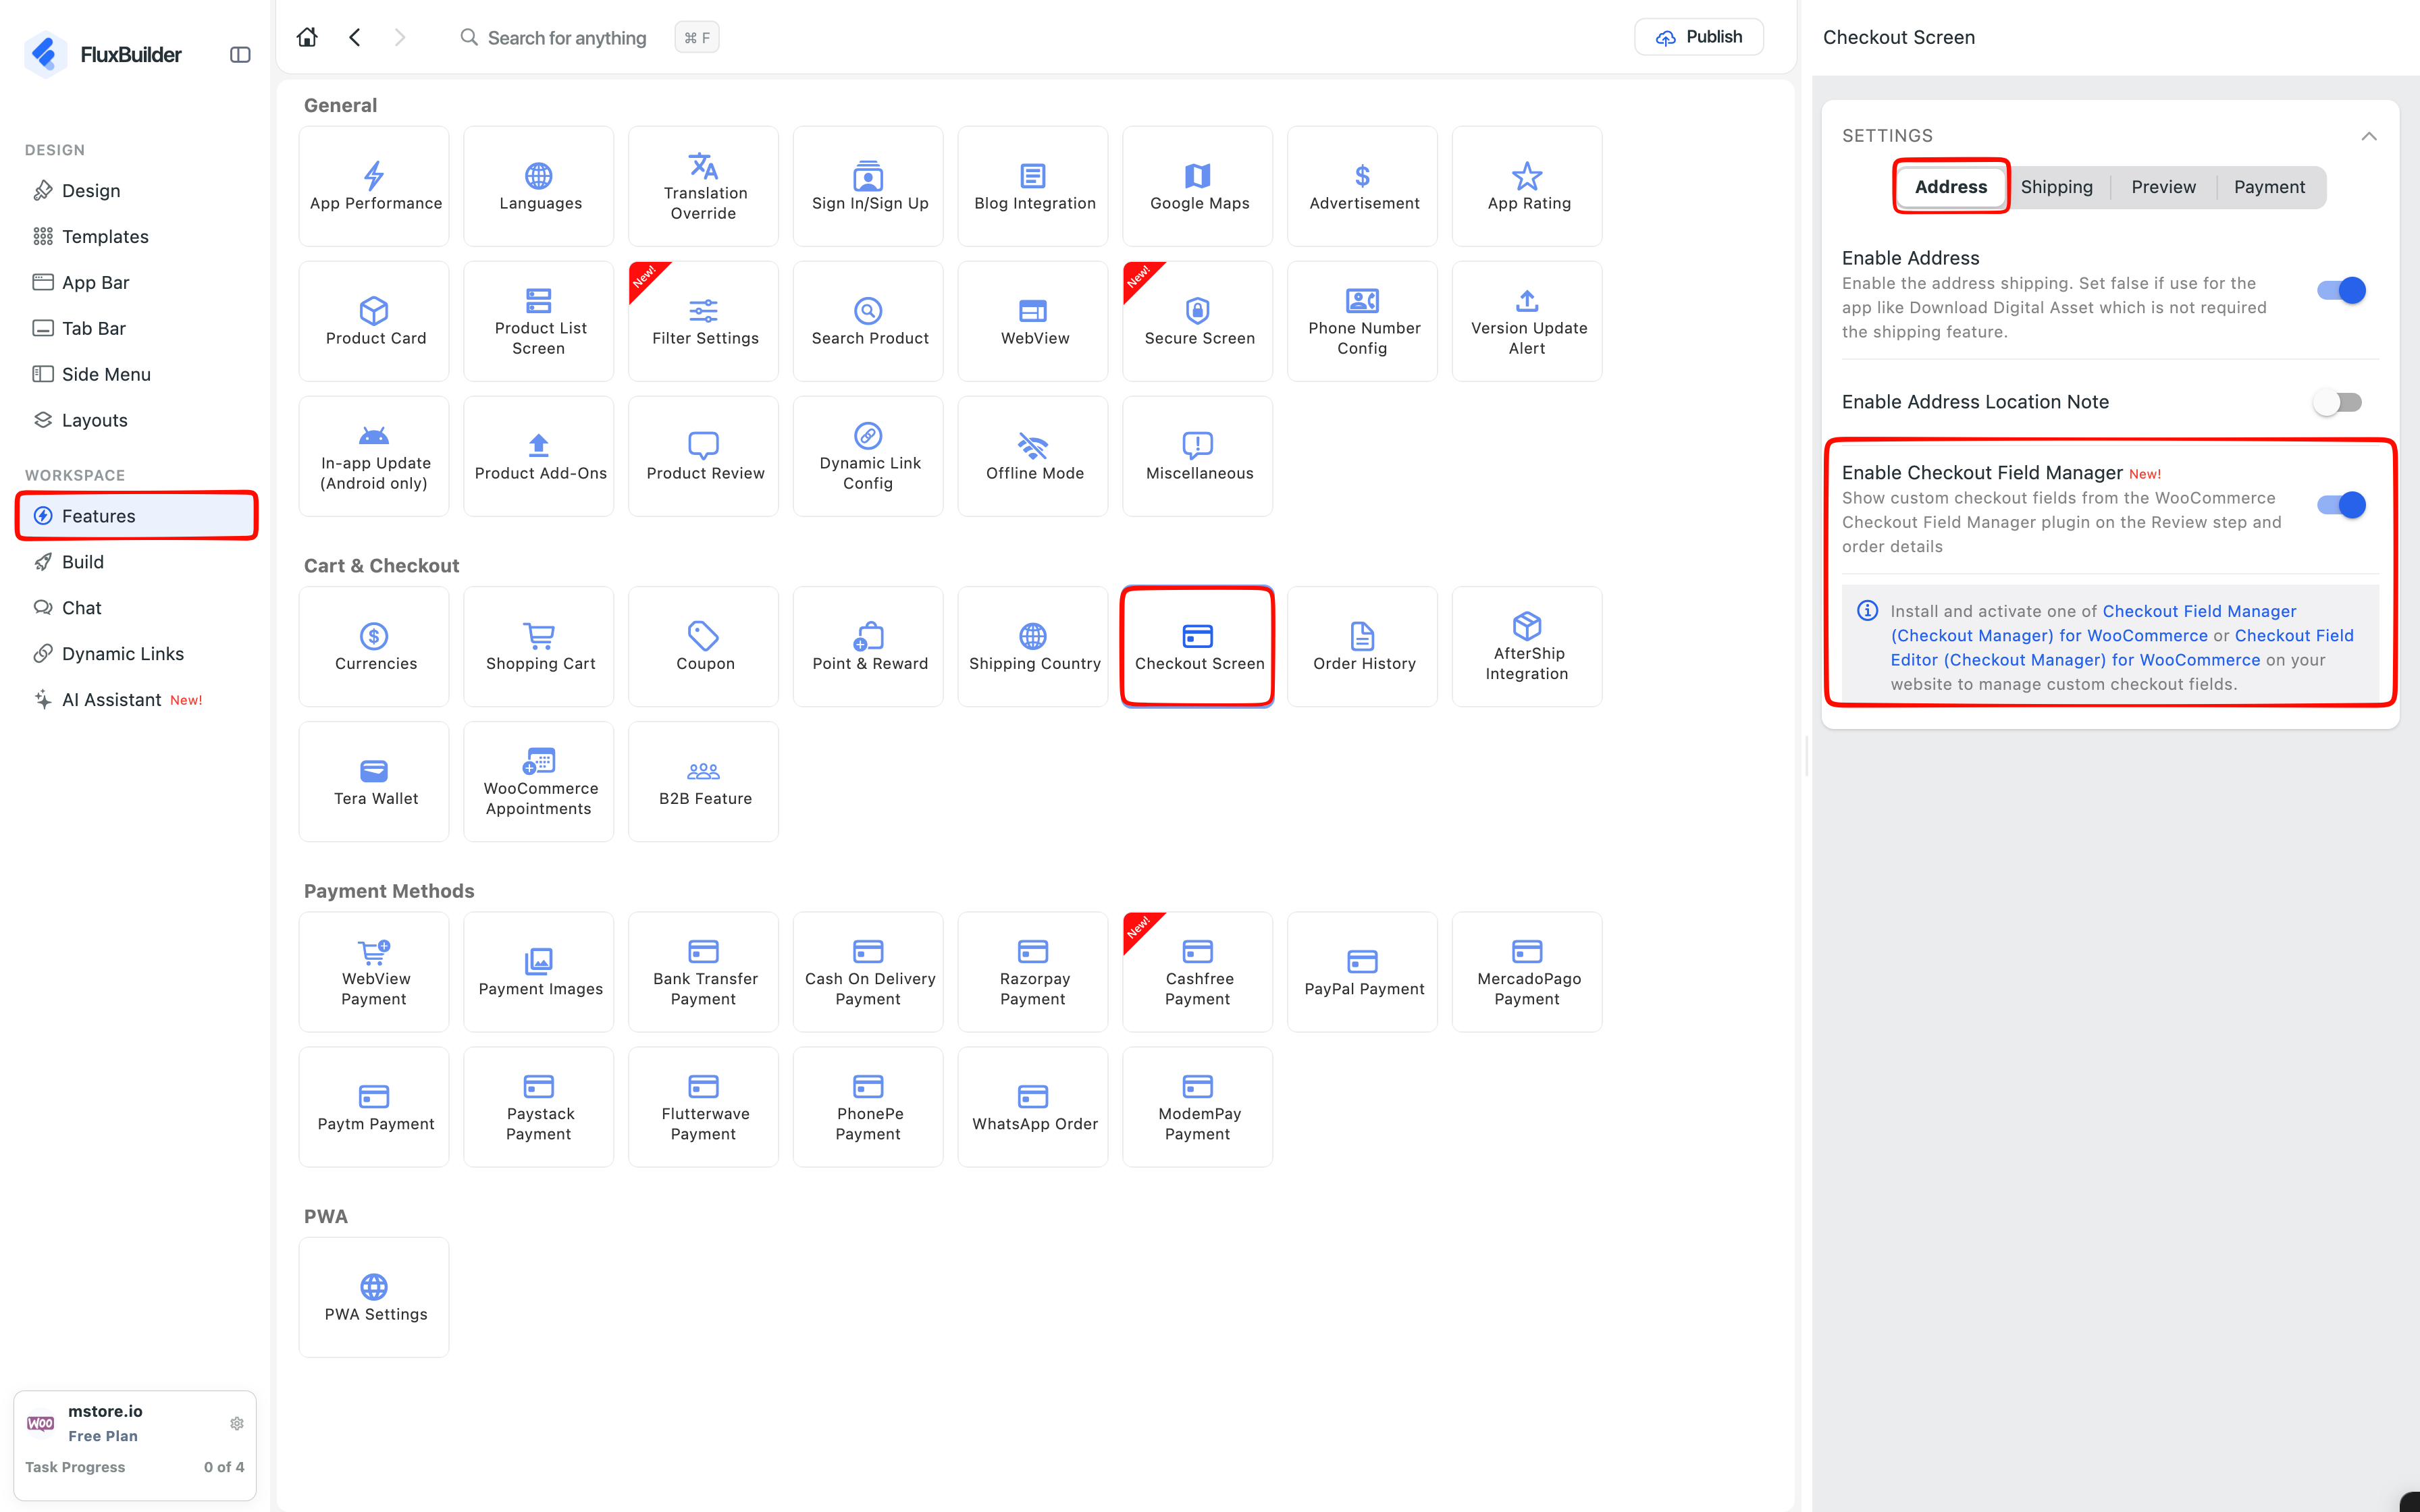The height and width of the screenshot is (1512, 2420).
Task: Open Secure Screen shield card
Action: click(x=1198, y=321)
